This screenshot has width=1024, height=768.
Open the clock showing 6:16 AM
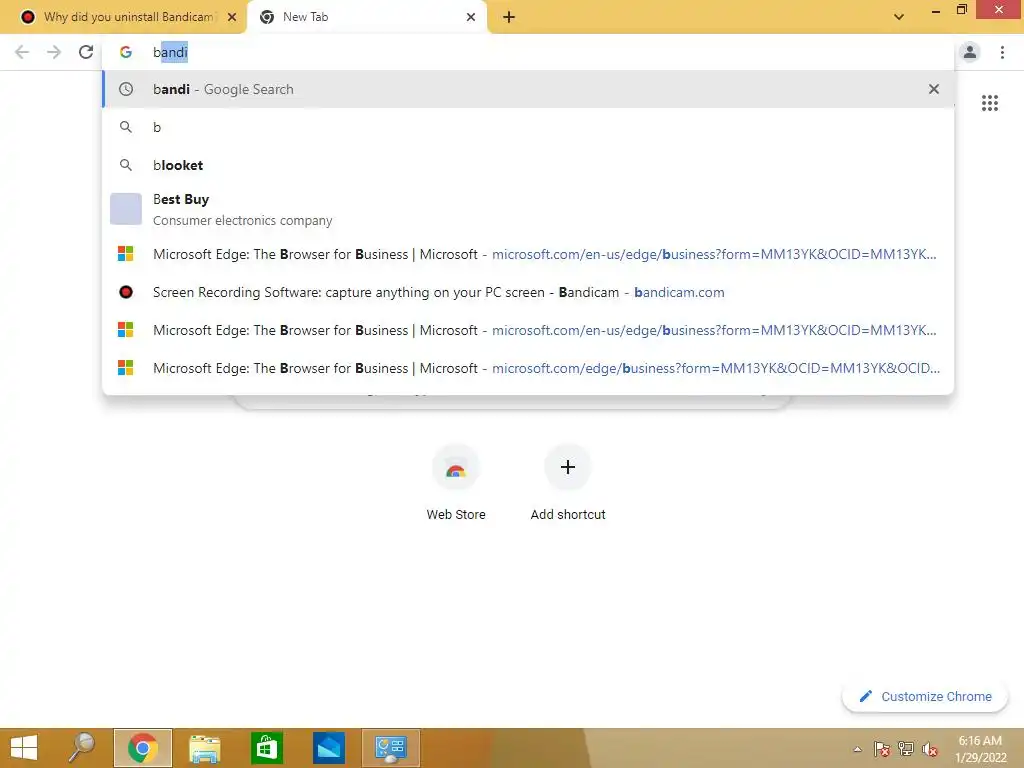click(x=980, y=749)
